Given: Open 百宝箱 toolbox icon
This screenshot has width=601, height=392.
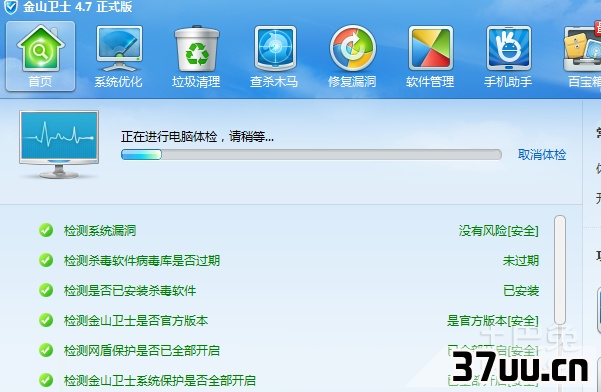Looking at the screenshot, I should 582,56.
